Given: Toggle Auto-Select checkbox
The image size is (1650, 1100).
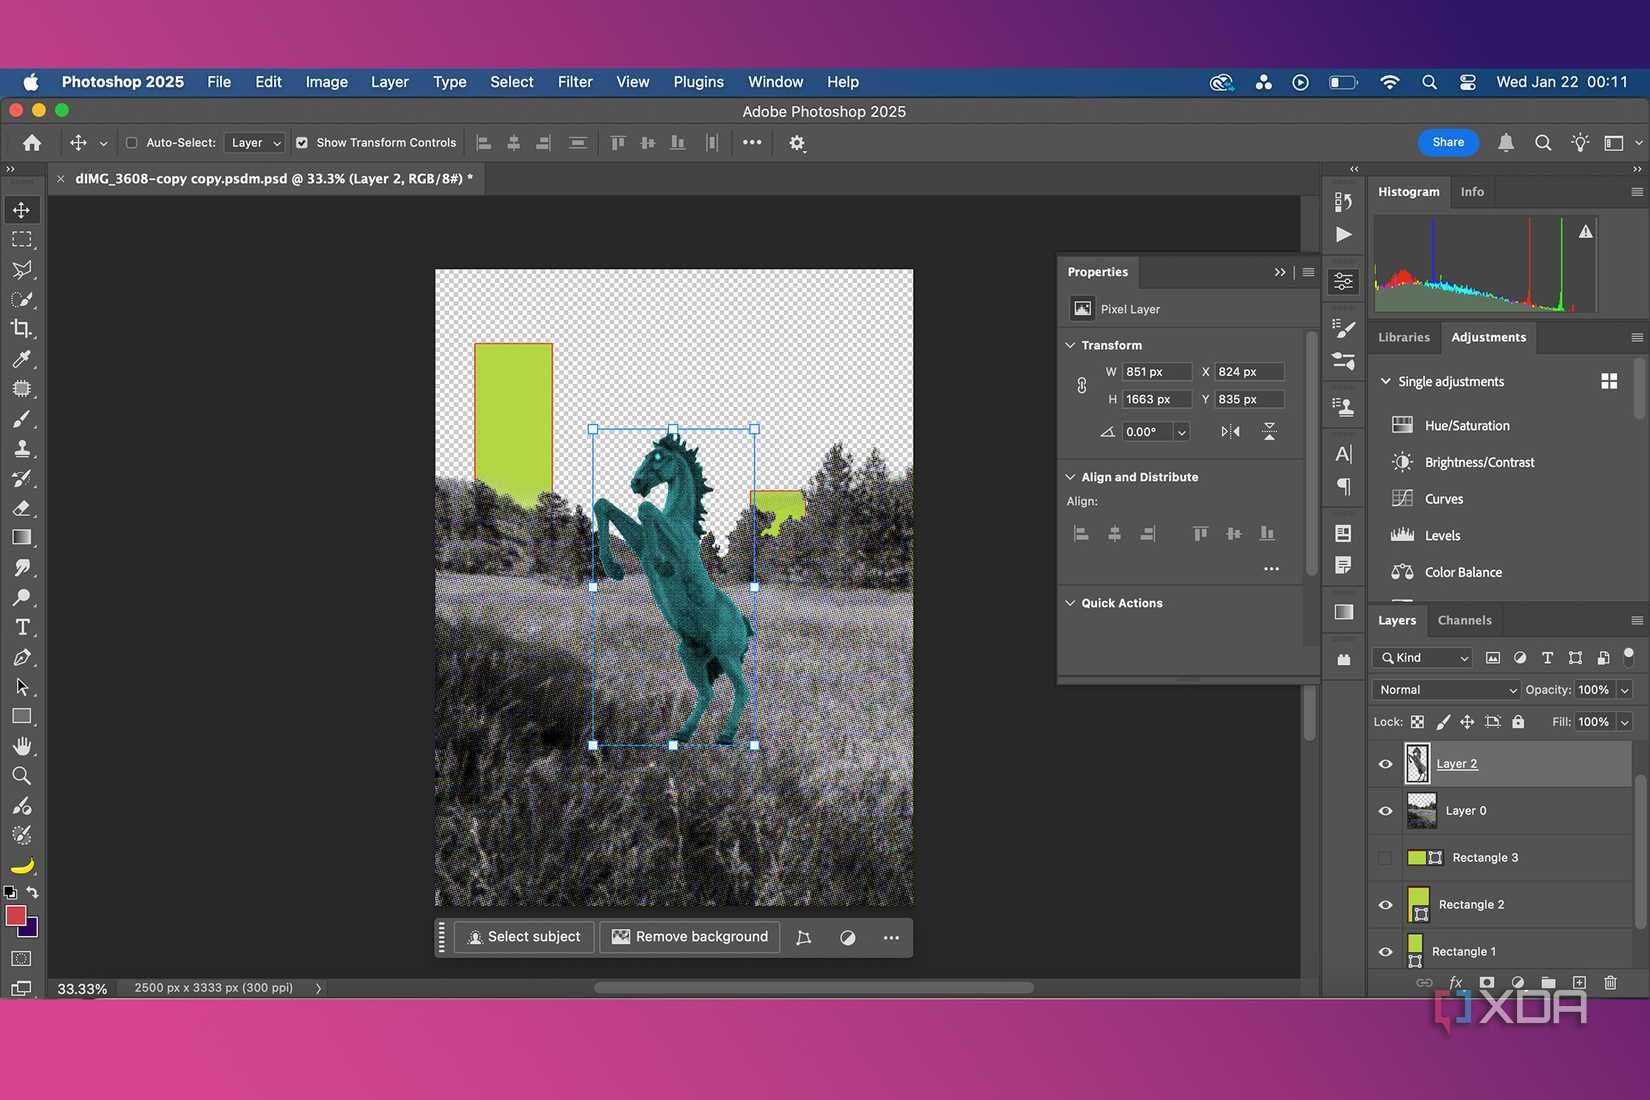Looking at the screenshot, I should point(131,143).
